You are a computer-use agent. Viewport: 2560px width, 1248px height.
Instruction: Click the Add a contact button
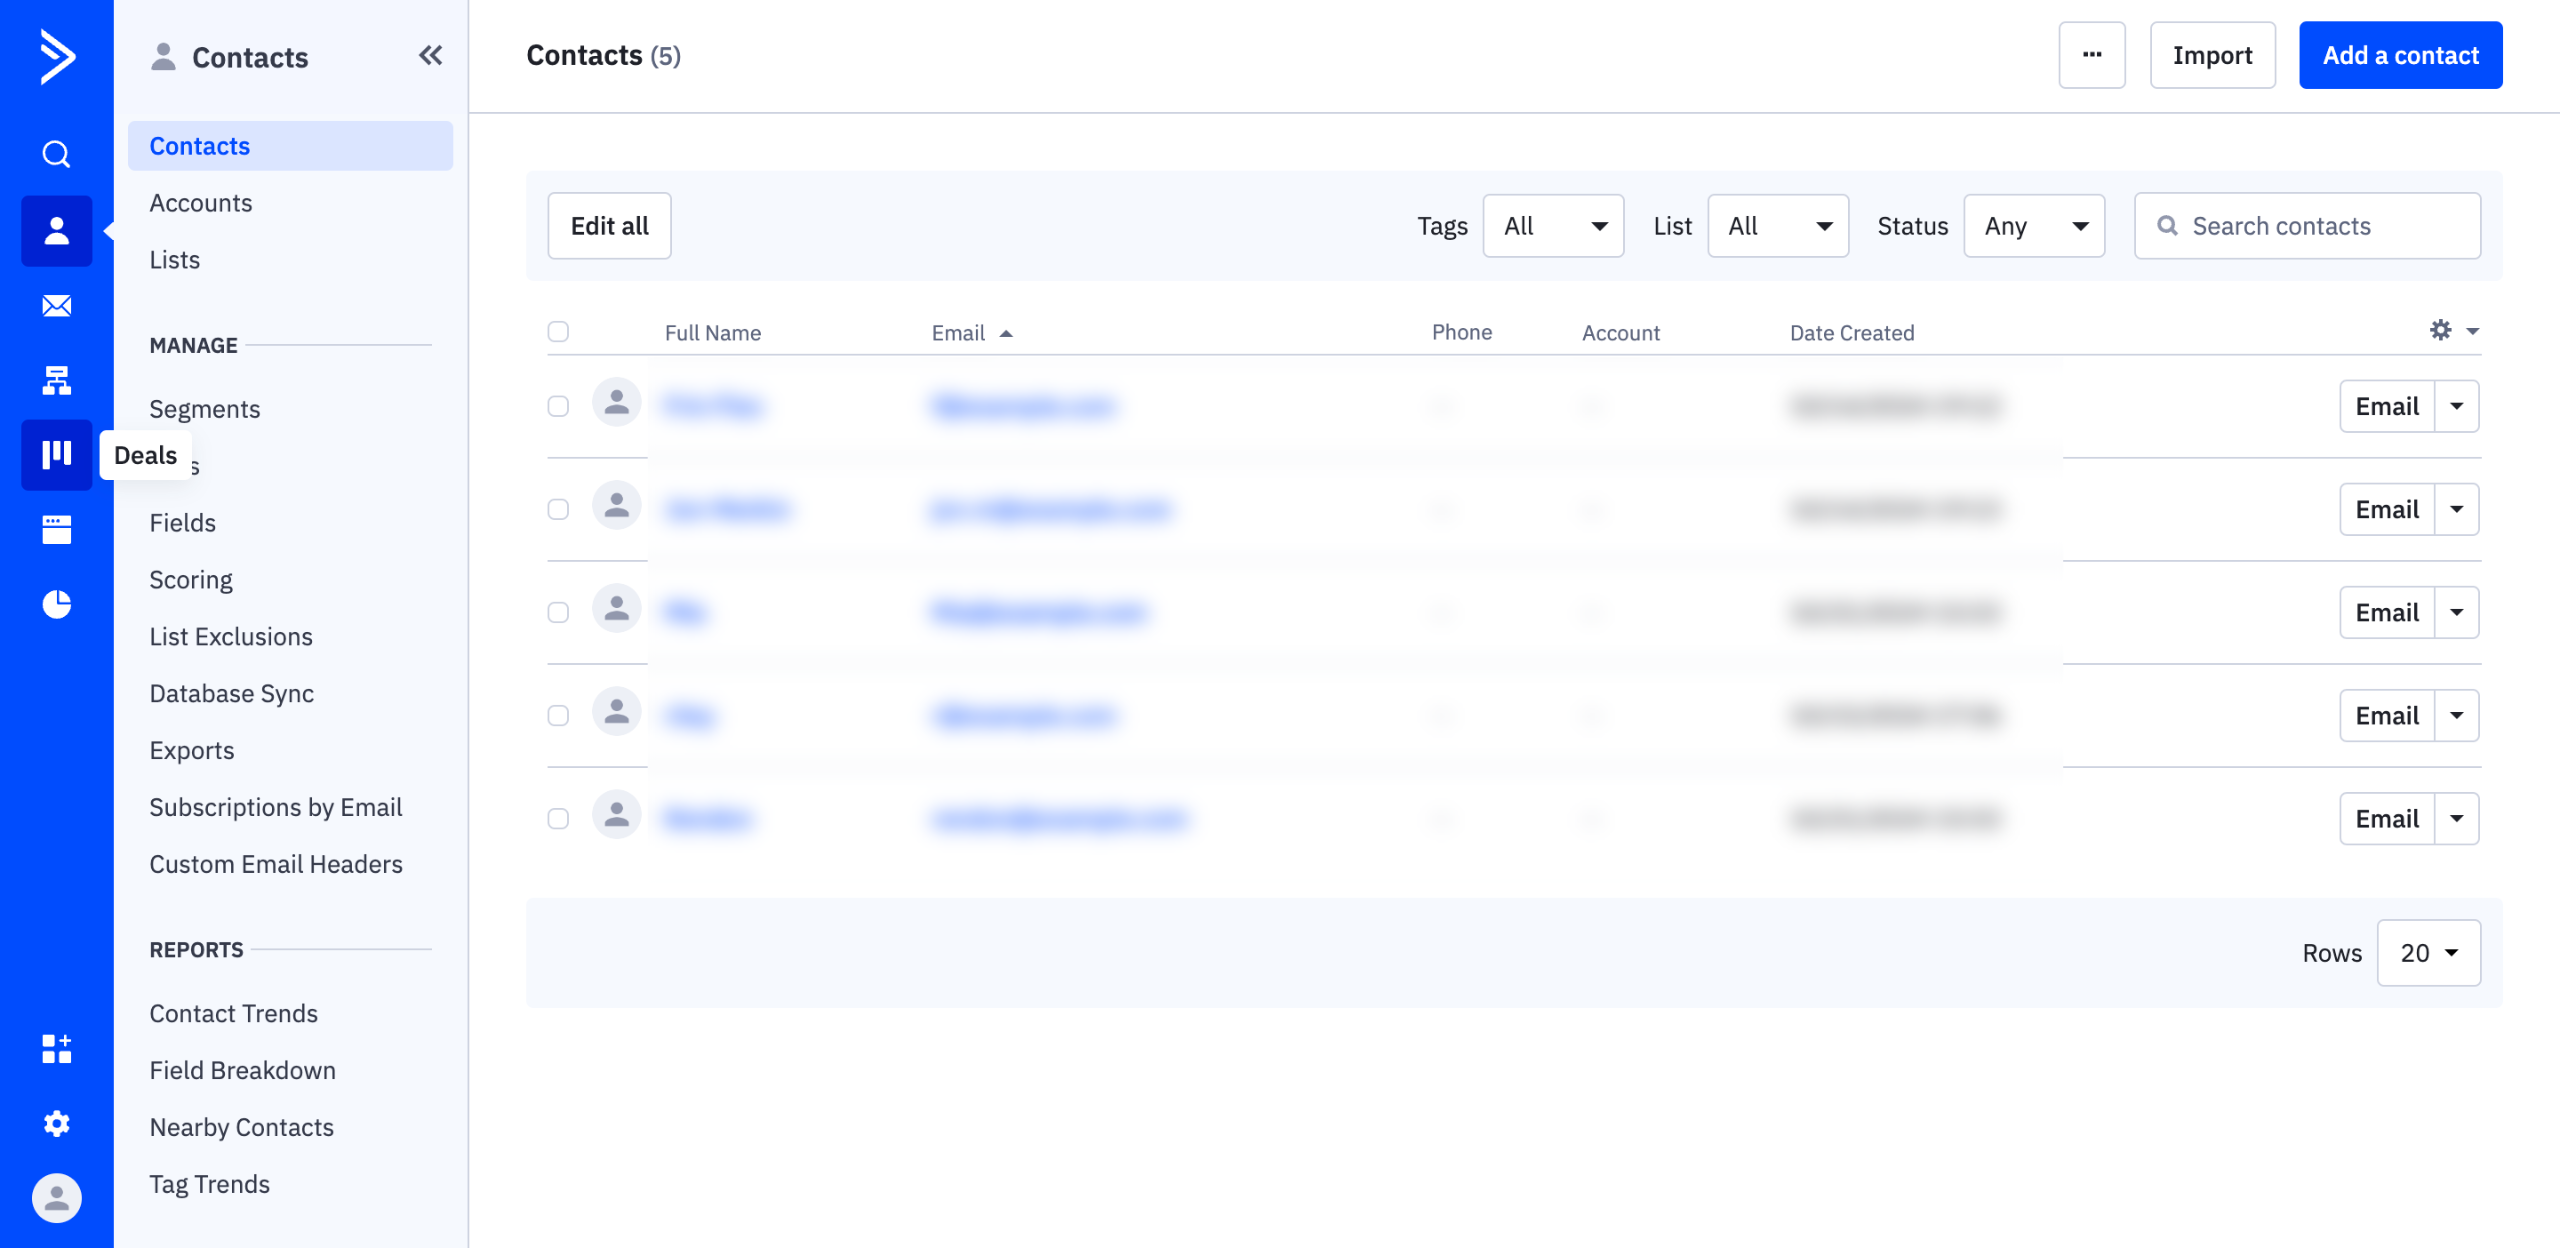[x=2400, y=56]
